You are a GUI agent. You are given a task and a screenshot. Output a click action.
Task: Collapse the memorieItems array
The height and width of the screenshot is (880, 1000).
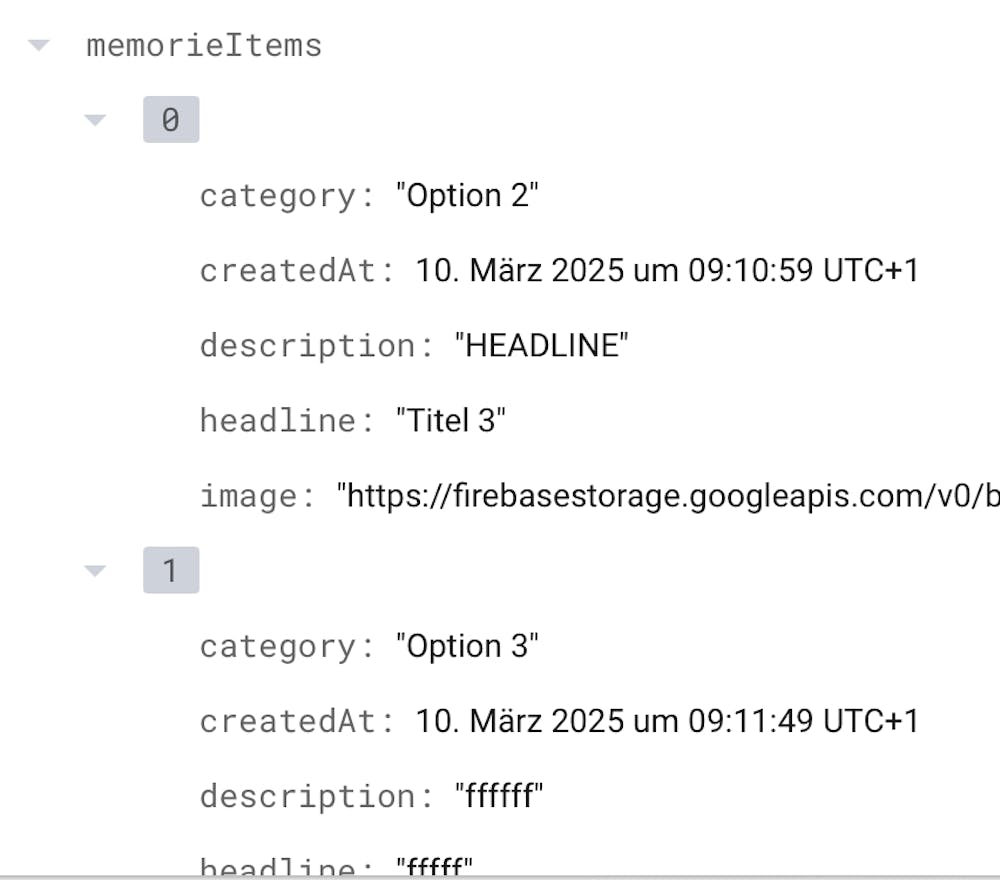39,45
